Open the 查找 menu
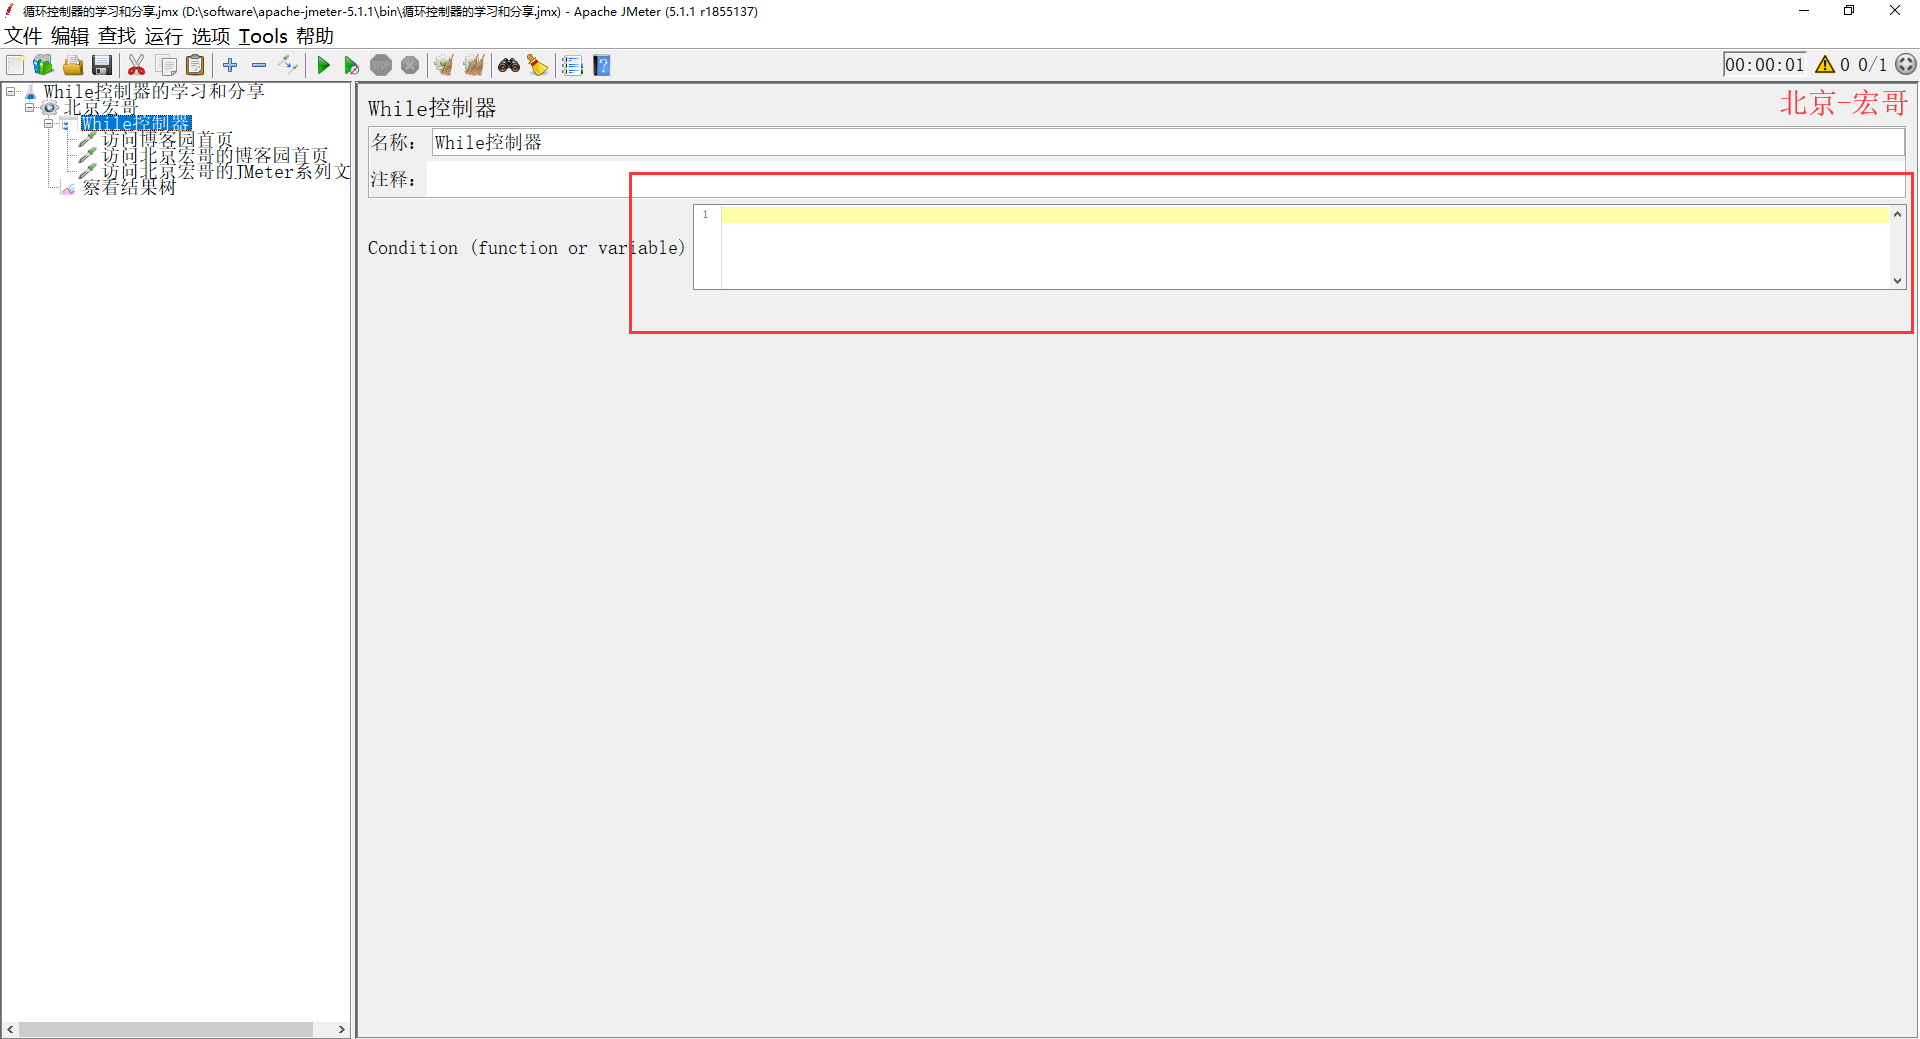 coord(117,36)
